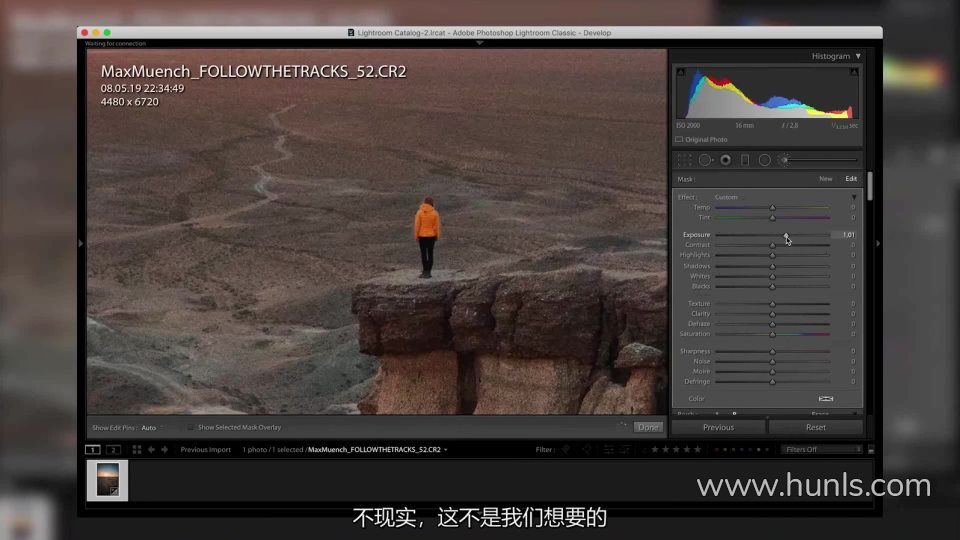Click the Done button
This screenshot has width=960, height=540.
(x=648, y=427)
